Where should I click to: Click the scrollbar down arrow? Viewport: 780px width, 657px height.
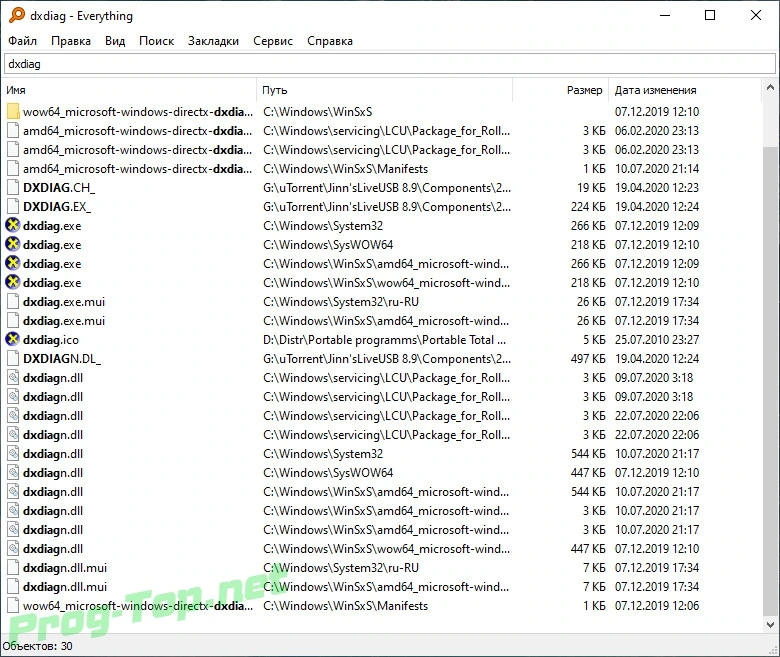pos(770,625)
